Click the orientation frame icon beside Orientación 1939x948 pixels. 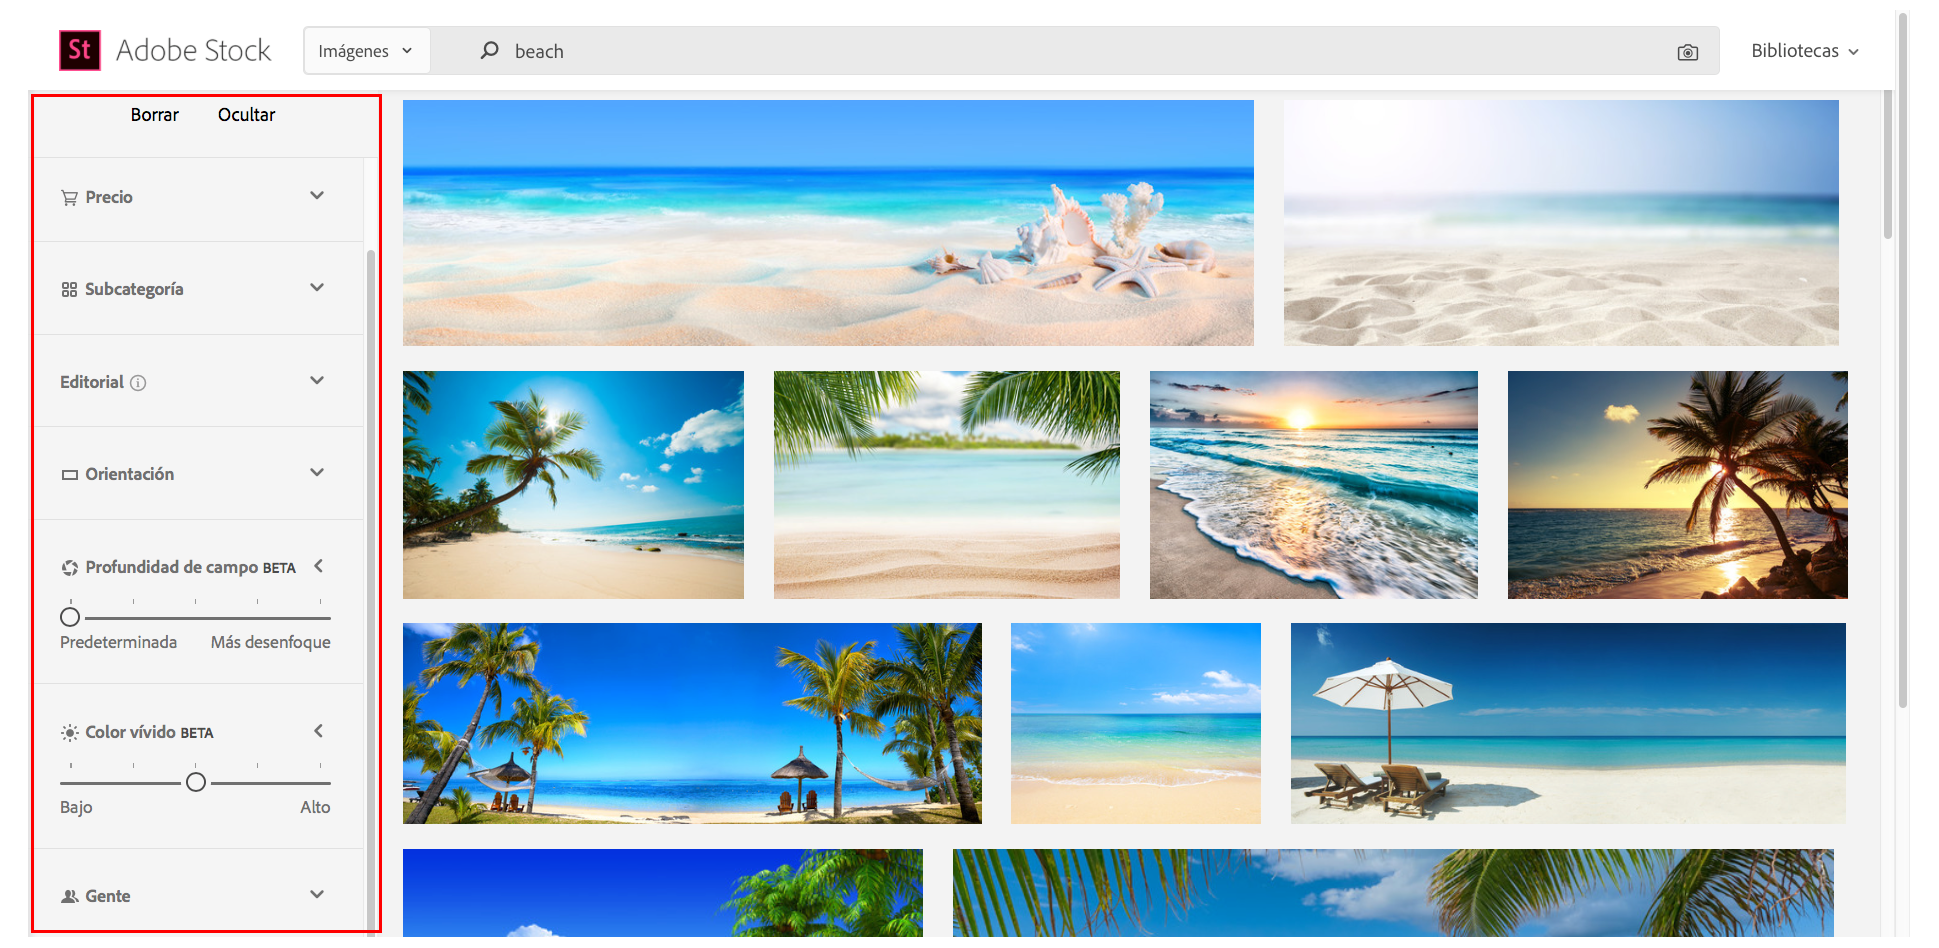click(x=69, y=473)
